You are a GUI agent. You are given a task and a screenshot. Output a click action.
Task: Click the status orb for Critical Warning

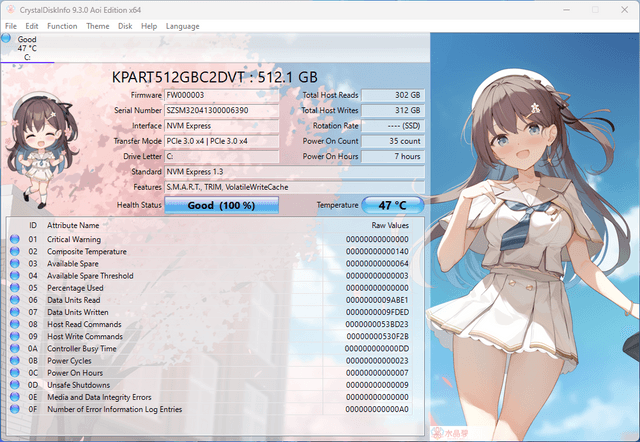point(15,239)
